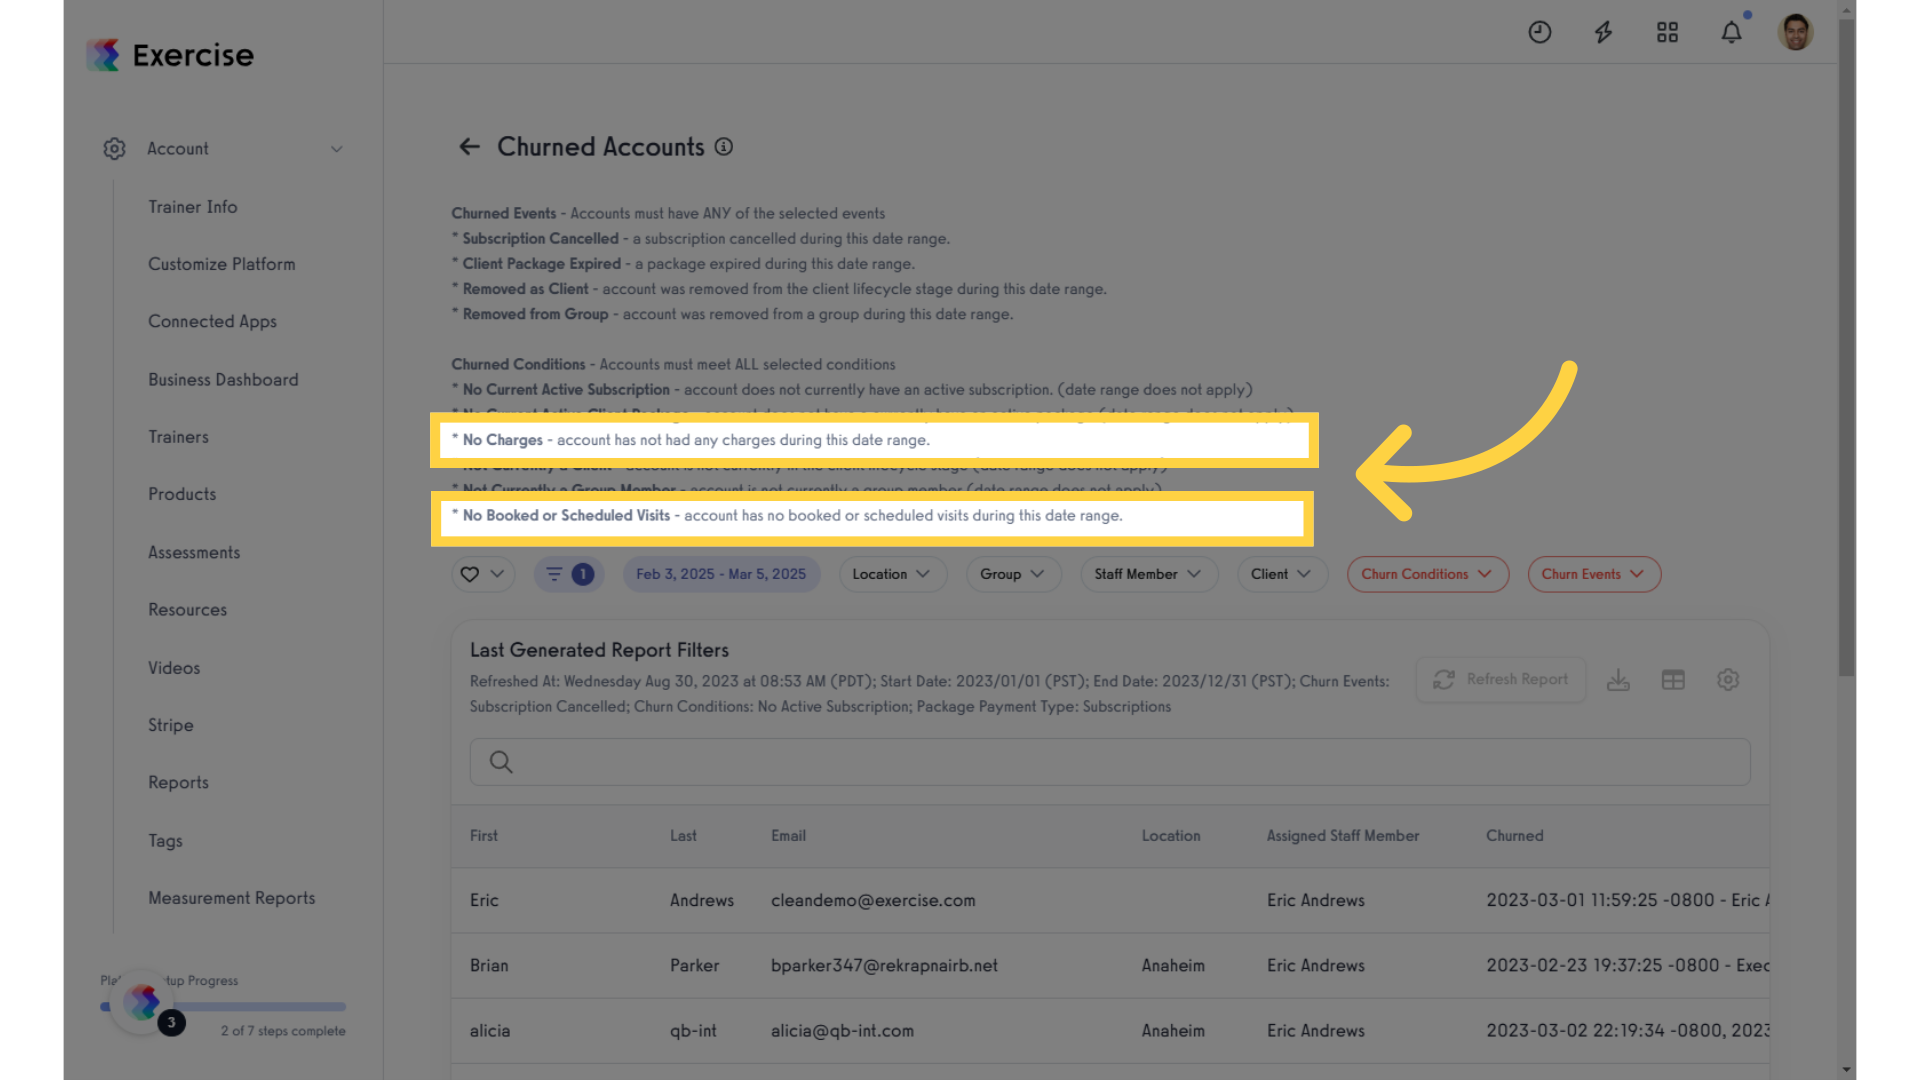The height and width of the screenshot is (1080, 1920).
Task: Click the back arrow beside Churned Accounts
Action: (469, 147)
